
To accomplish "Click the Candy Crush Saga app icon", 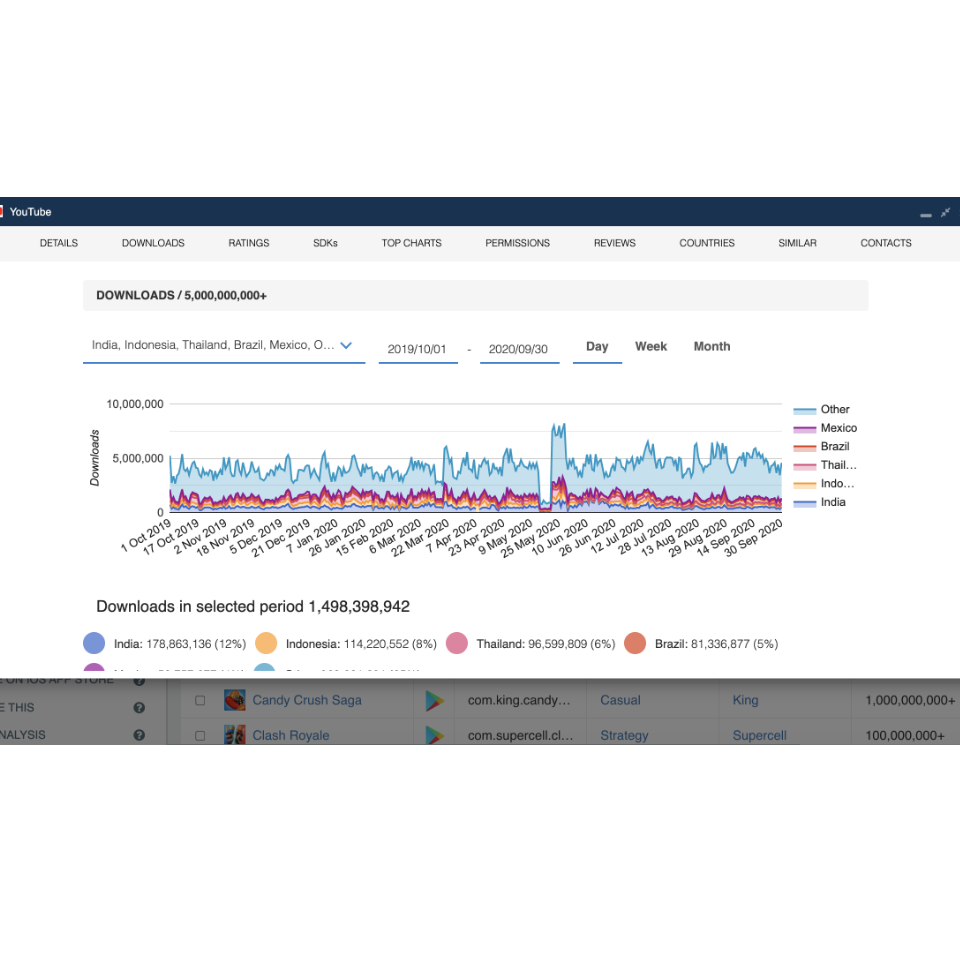I will click(235, 700).
